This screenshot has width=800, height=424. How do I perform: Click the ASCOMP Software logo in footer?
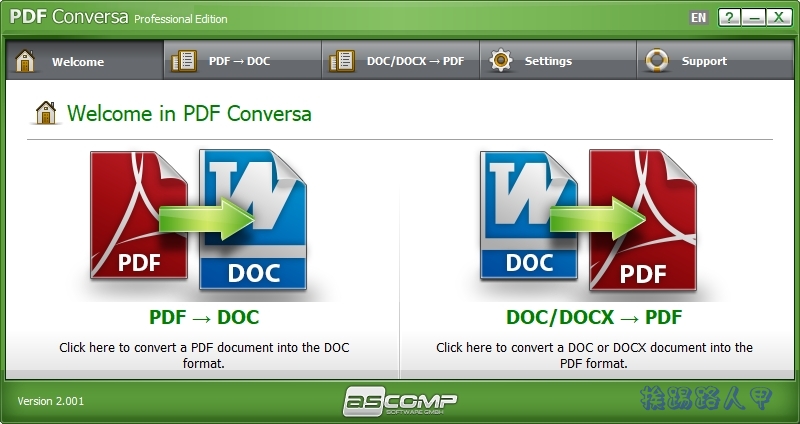(x=400, y=401)
